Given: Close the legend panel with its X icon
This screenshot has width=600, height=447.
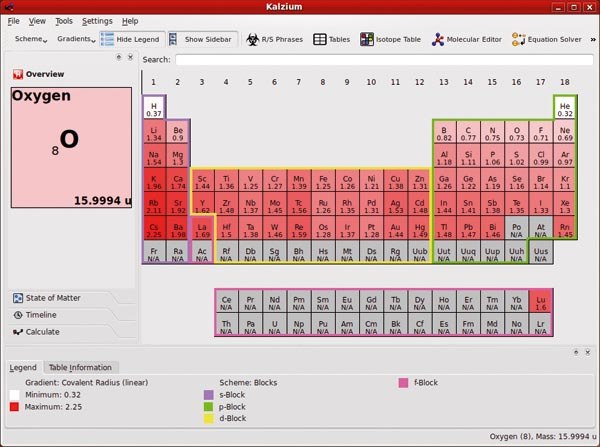Looking at the screenshot, I should (x=588, y=352).
